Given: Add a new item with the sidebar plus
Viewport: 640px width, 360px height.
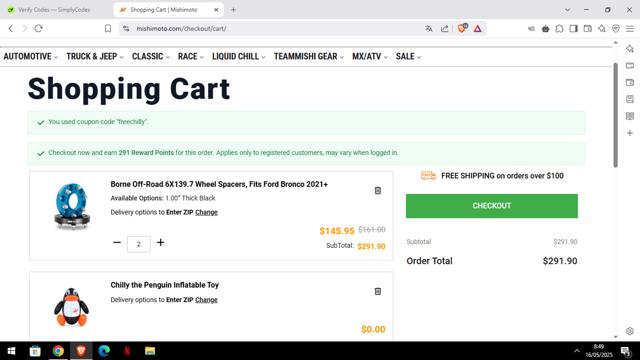Looking at the screenshot, I should (x=630, y=133).
